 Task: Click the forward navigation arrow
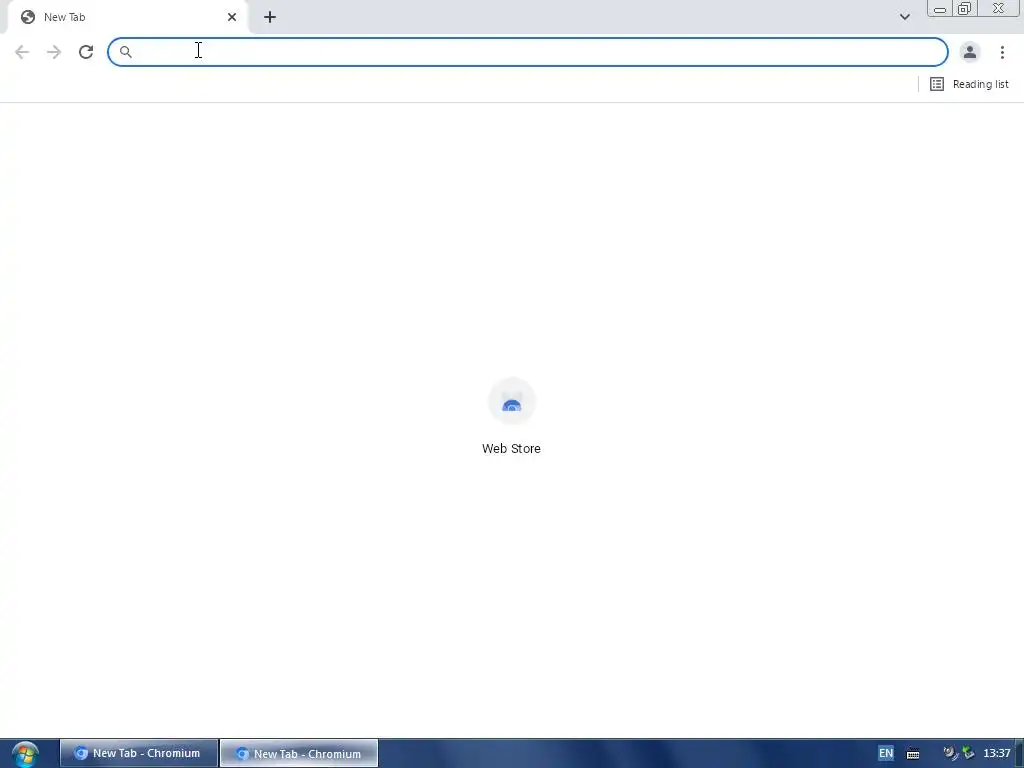click(x=54, y=52)
